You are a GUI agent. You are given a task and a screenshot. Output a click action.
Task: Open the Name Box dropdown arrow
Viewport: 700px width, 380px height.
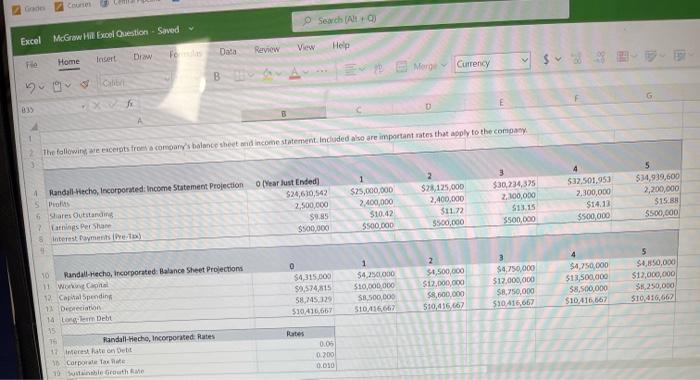click(83, 107)
